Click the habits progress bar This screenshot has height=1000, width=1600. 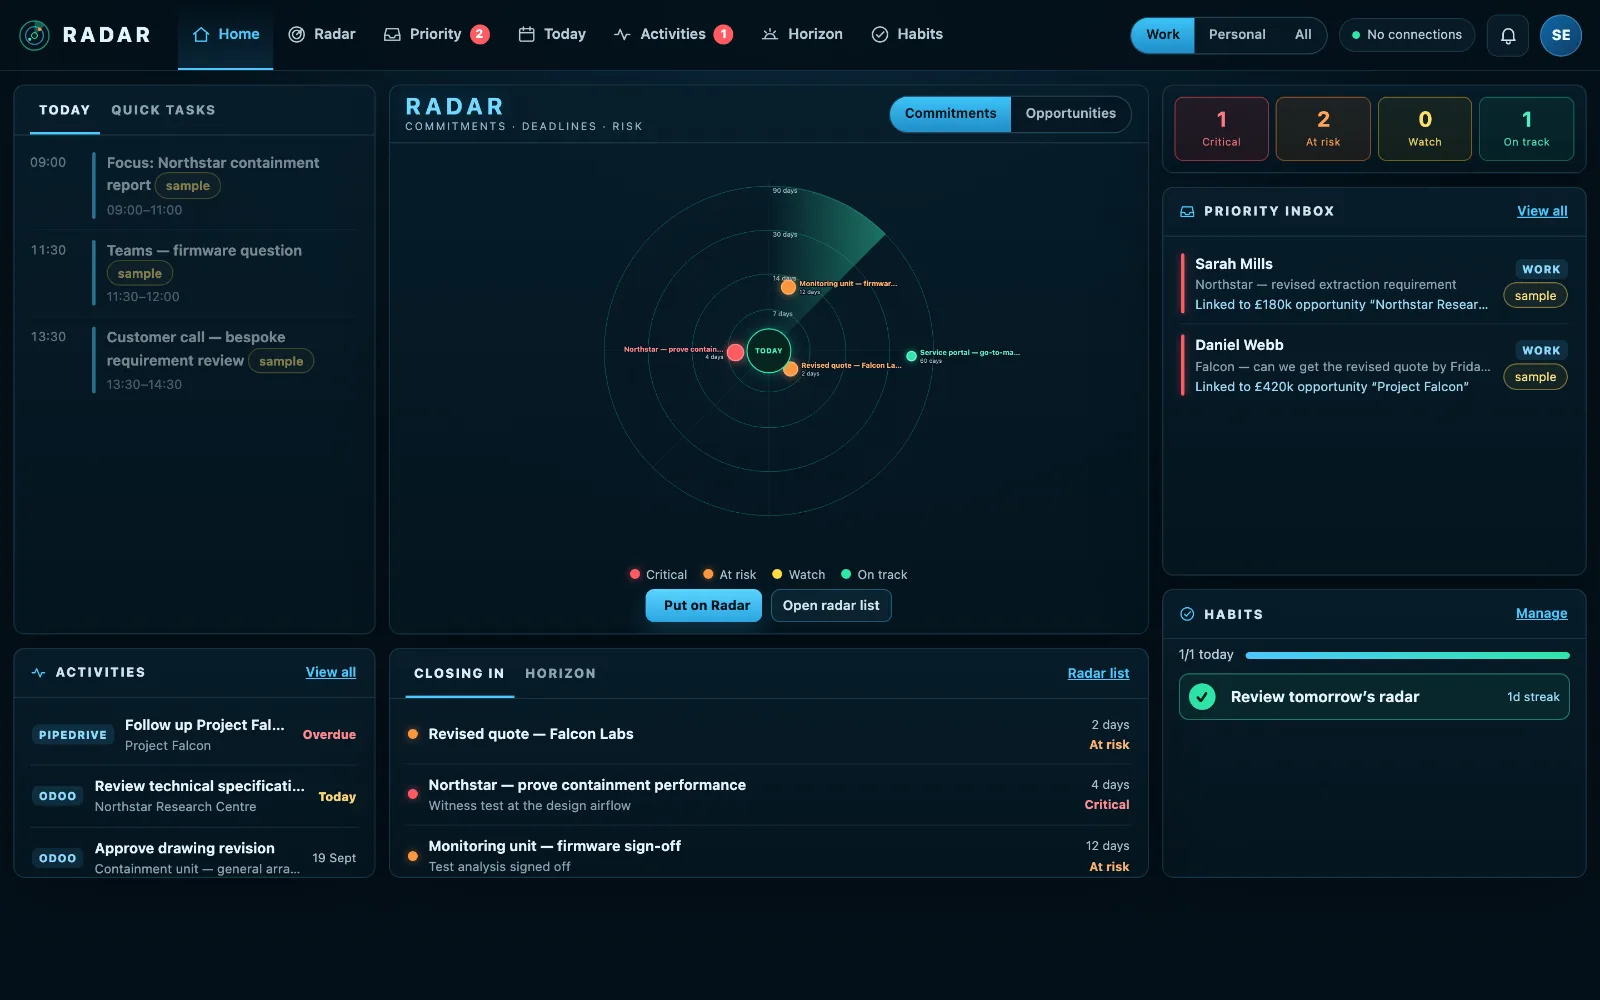click(1408, 656)
